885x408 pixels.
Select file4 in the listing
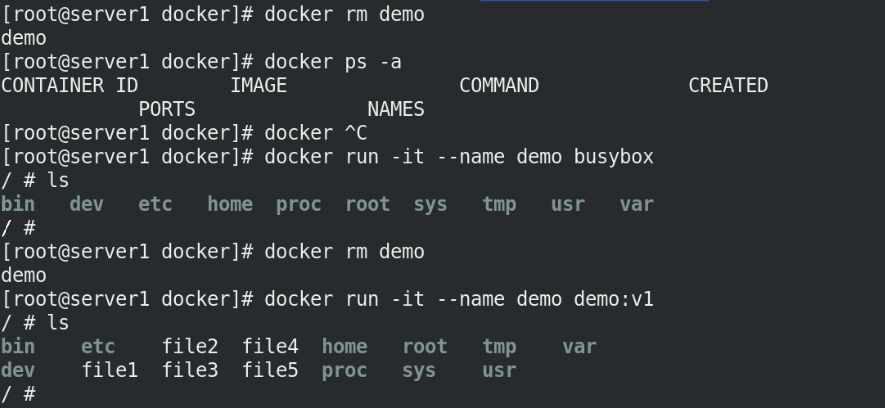coord(270,346)
